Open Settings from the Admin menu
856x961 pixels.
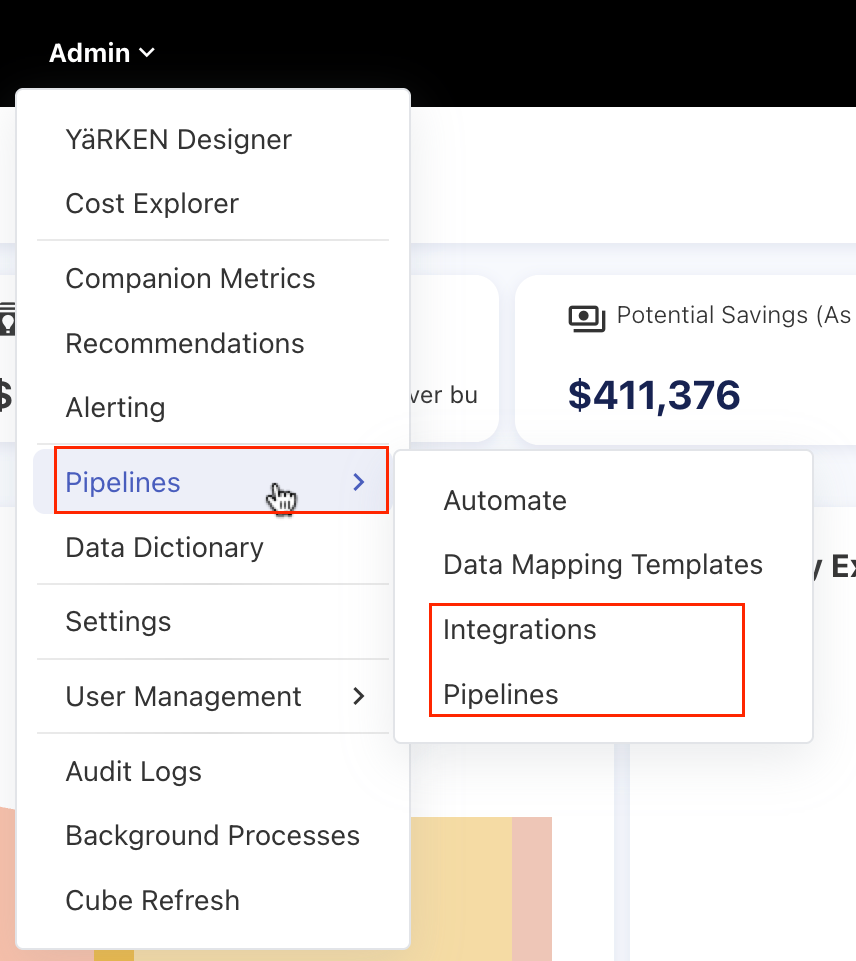pyautogui.click(x=118, y=621)
